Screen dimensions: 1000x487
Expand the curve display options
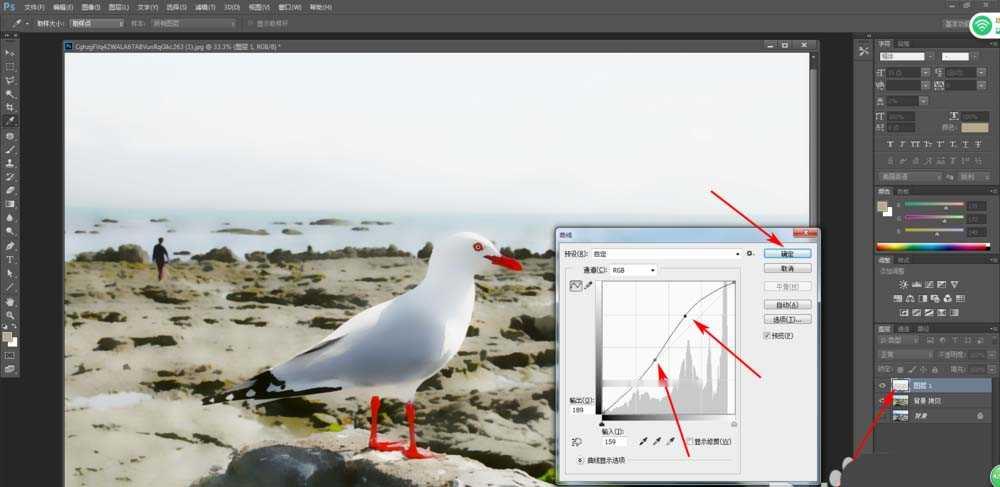[580, 460]
